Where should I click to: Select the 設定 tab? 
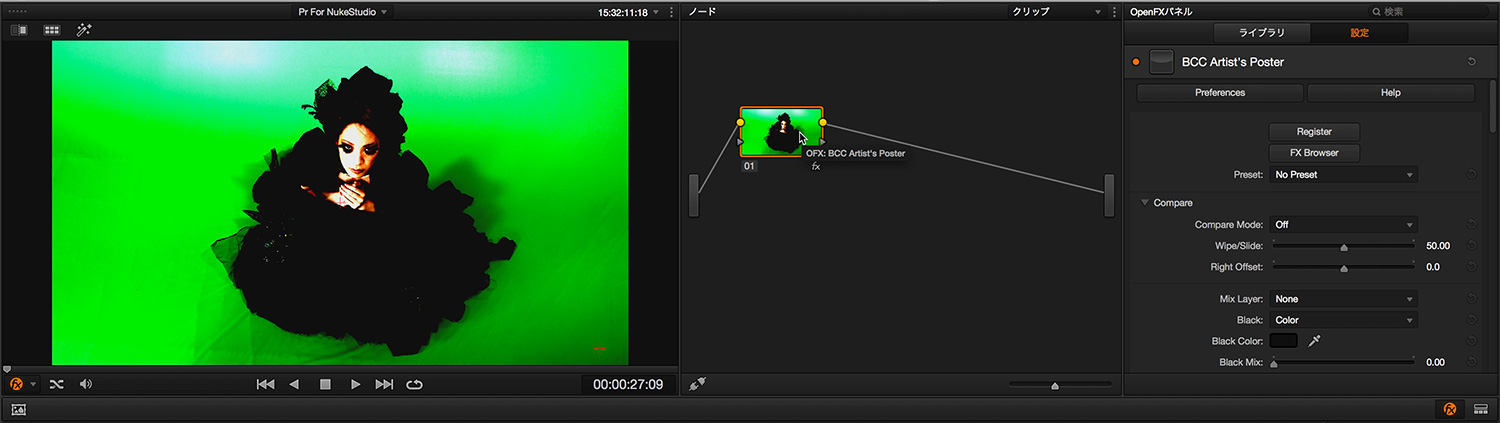click(1359, 33)
